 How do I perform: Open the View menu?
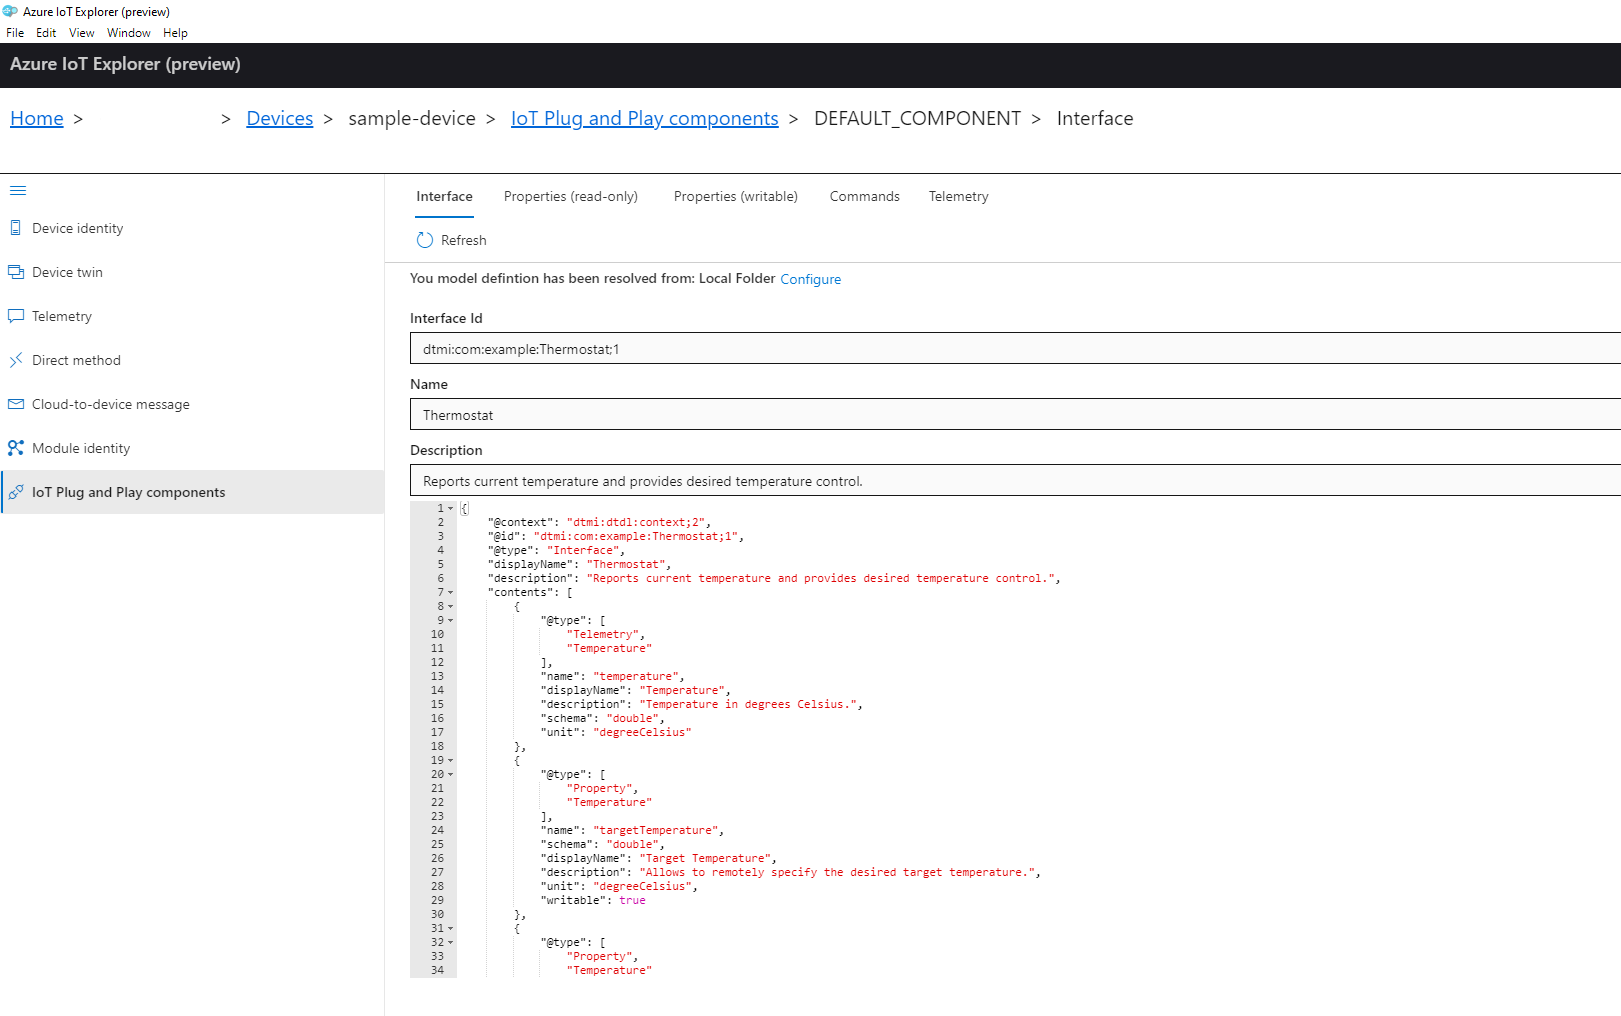(81, 32)
